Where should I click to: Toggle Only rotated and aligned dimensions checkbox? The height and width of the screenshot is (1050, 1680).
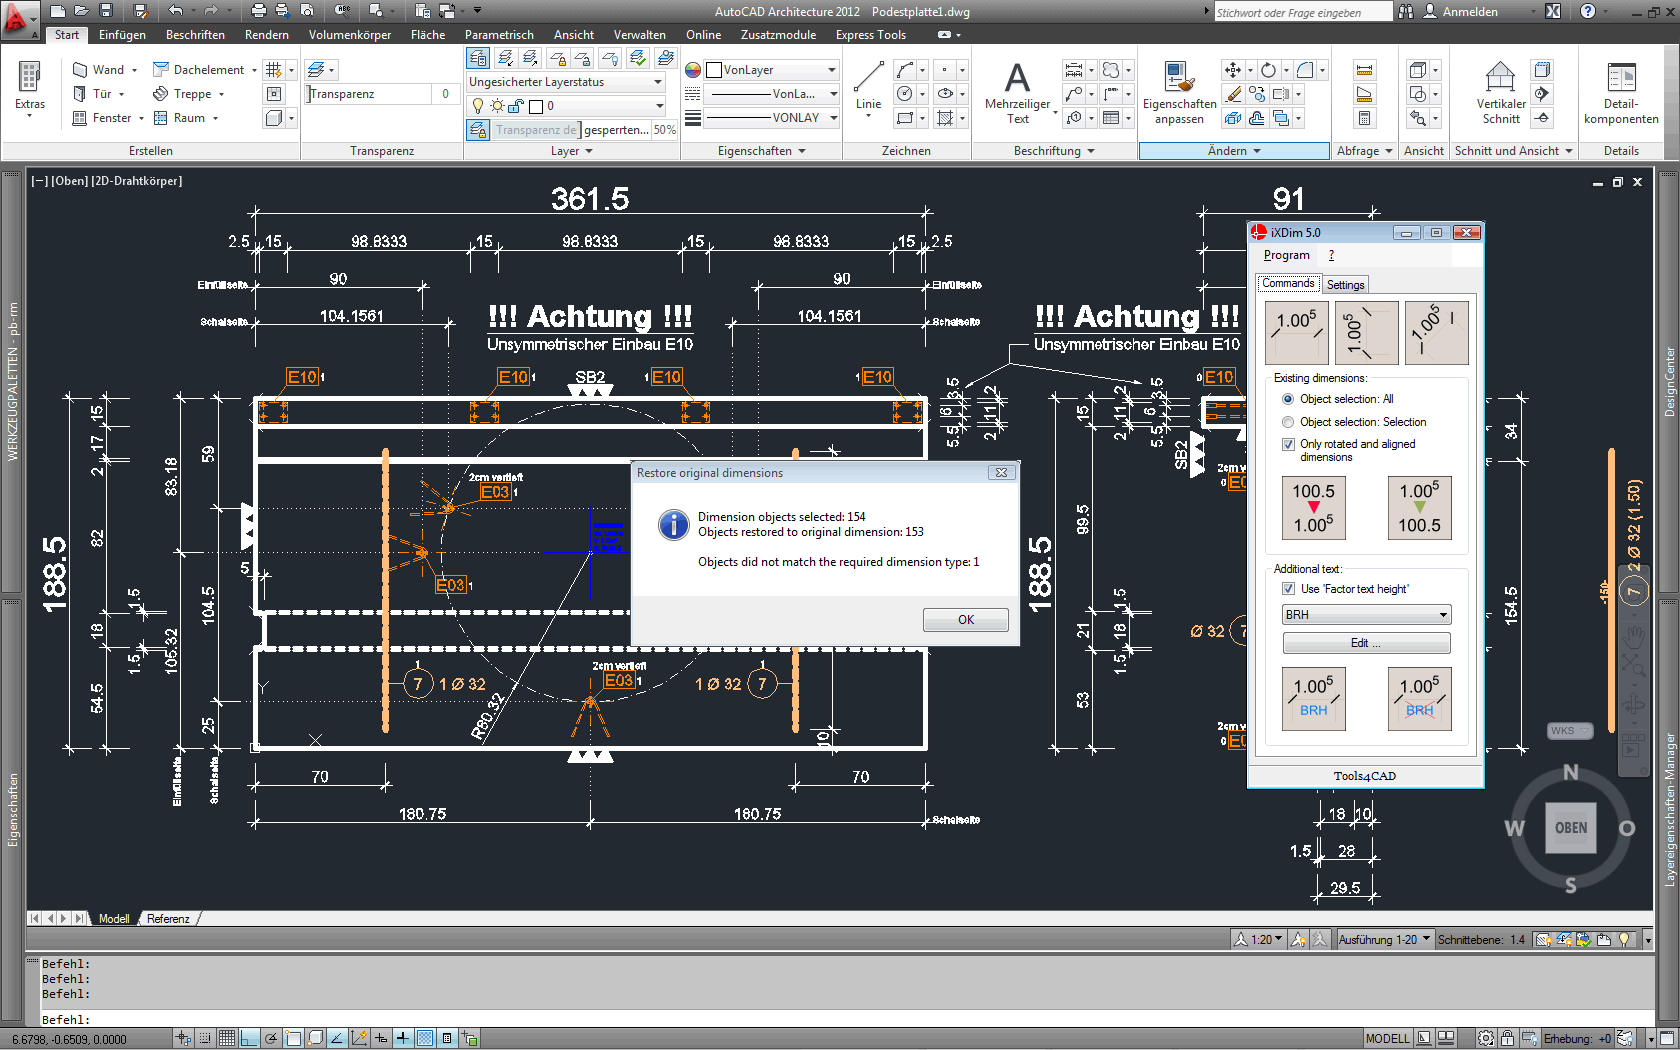(x=1288, y=444)
